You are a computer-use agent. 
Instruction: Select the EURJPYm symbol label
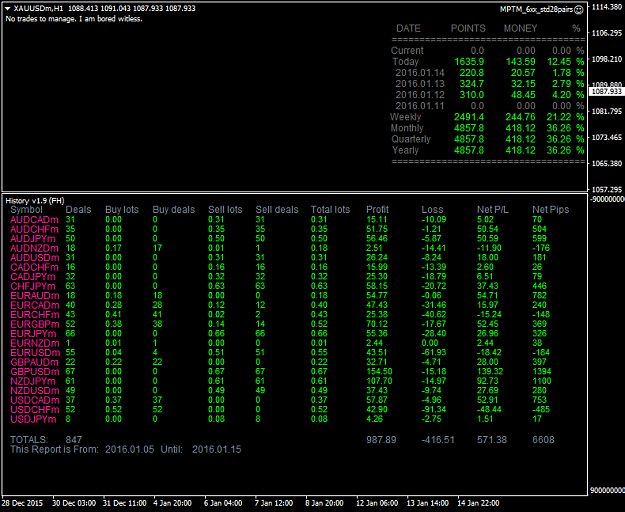33,334
